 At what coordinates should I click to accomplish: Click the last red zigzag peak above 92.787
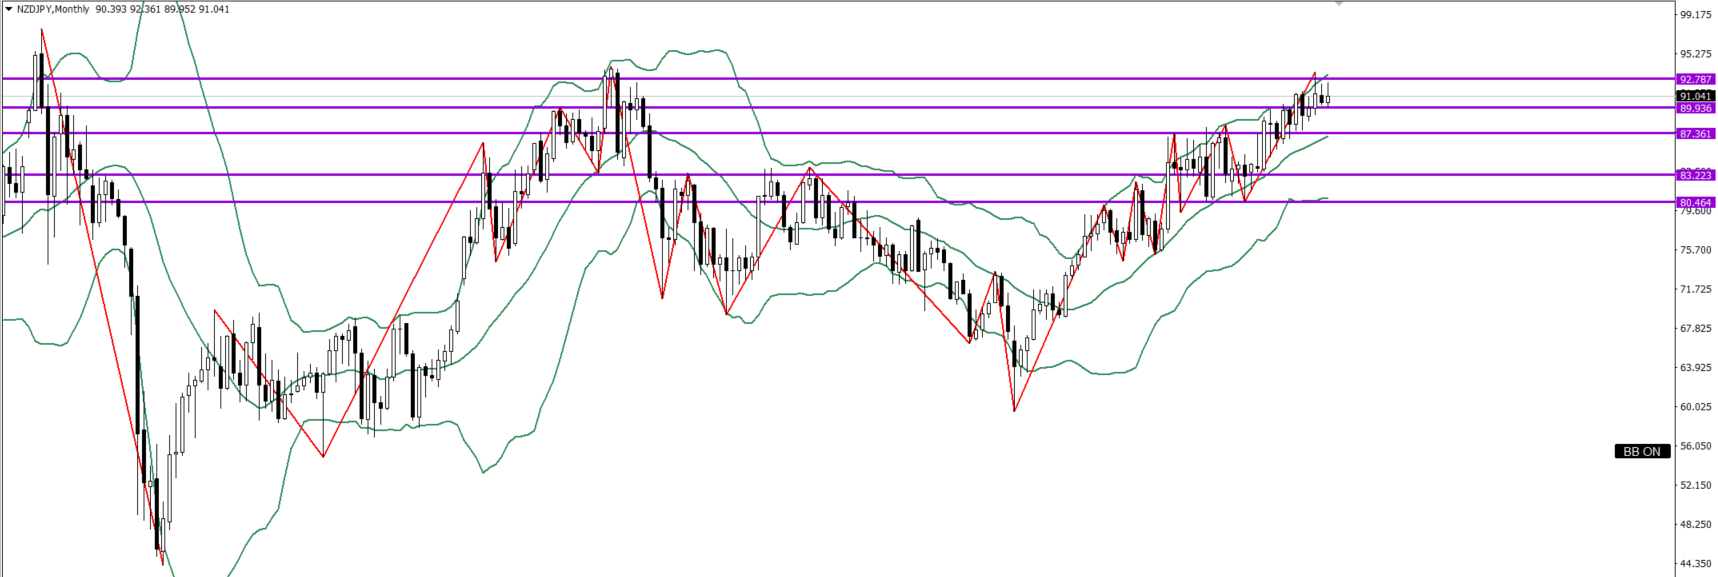1315,73
